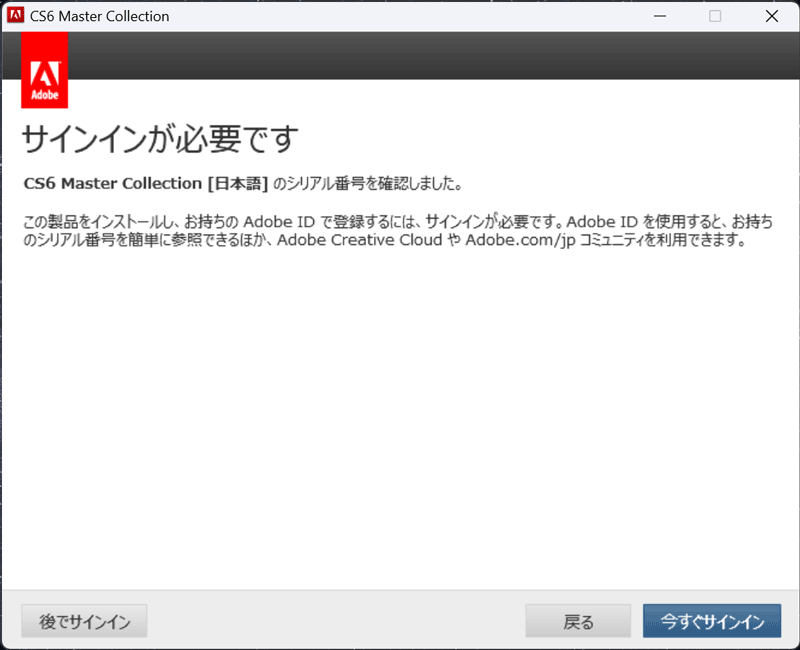The height and width of the screenshot is (650, 800).
Task: Select the bold CS6 Master Collection [日本語] text
Action: 146,183
